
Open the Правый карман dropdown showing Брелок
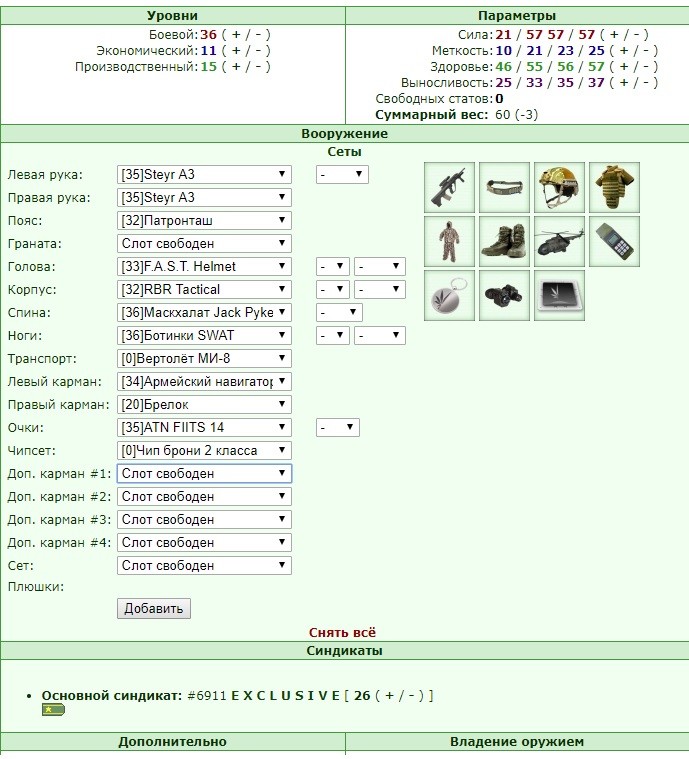point(204,404)
